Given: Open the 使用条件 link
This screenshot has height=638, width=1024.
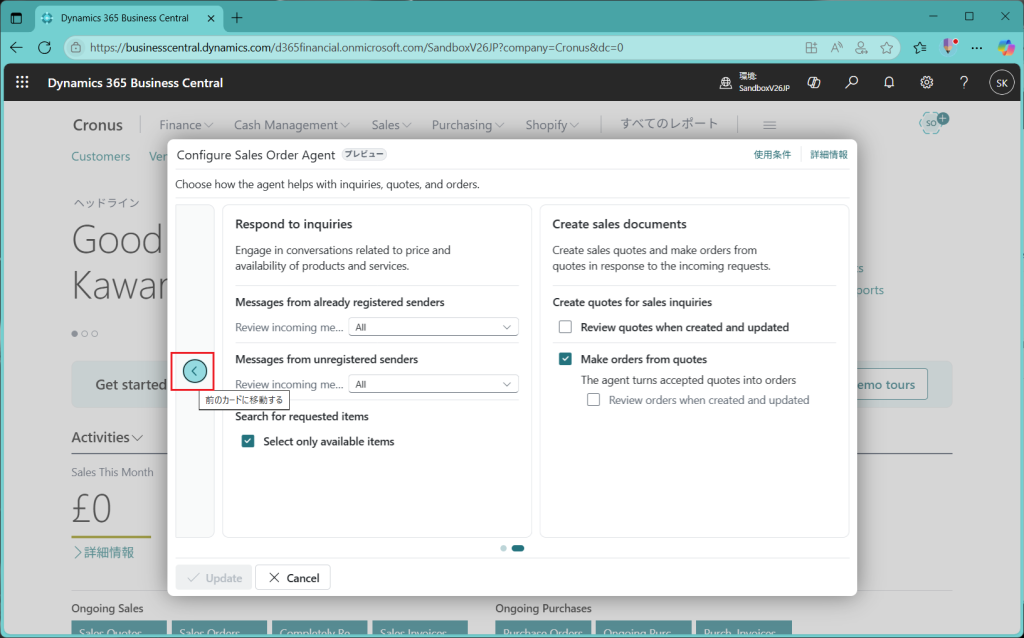Looking at the screenshot, I should 772,155.
